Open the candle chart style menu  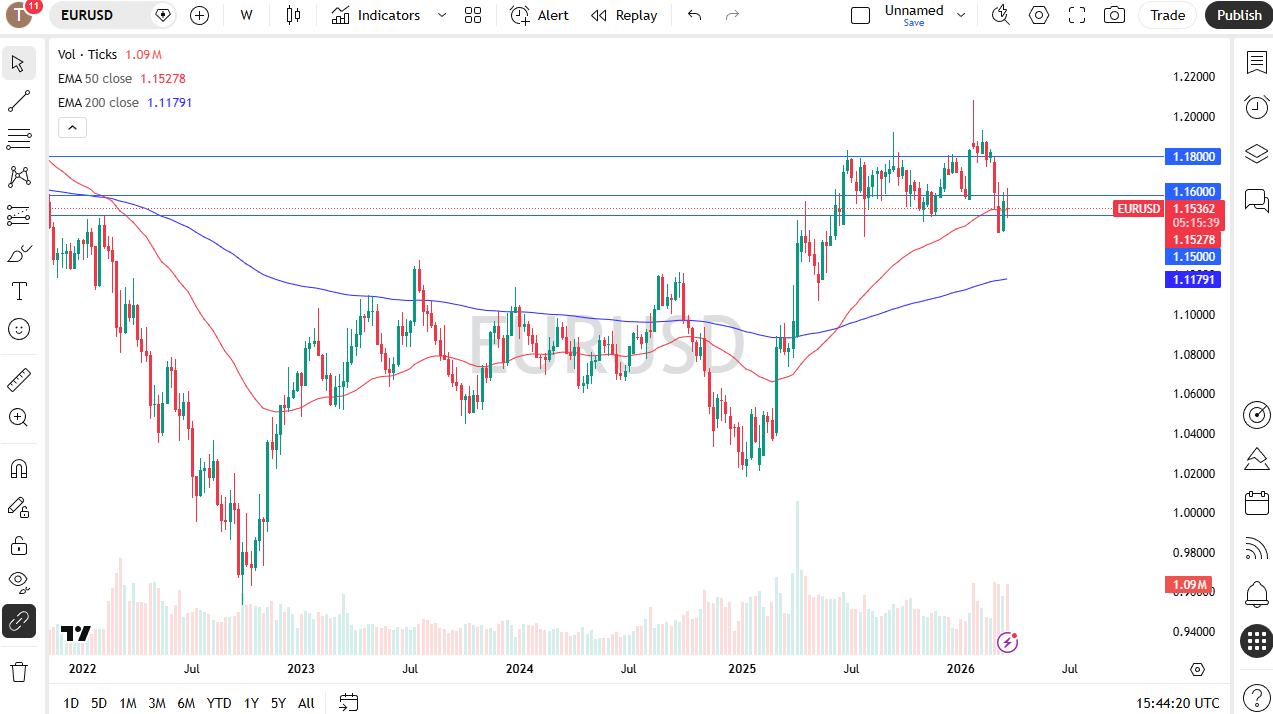pyautogui.click(x=292, y=15)
